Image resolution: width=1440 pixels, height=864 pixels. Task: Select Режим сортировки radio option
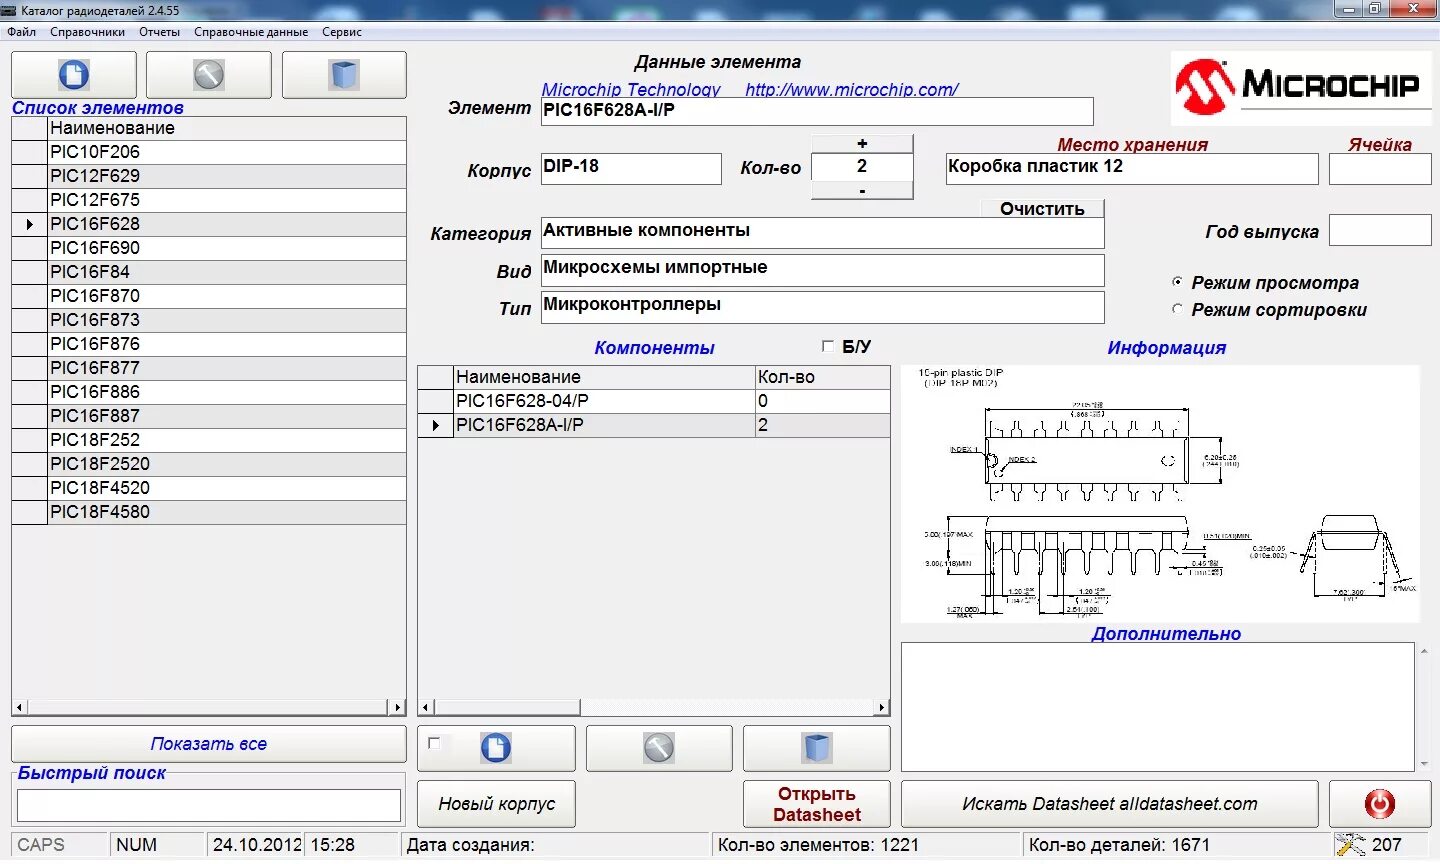[x=1177, y=309]
